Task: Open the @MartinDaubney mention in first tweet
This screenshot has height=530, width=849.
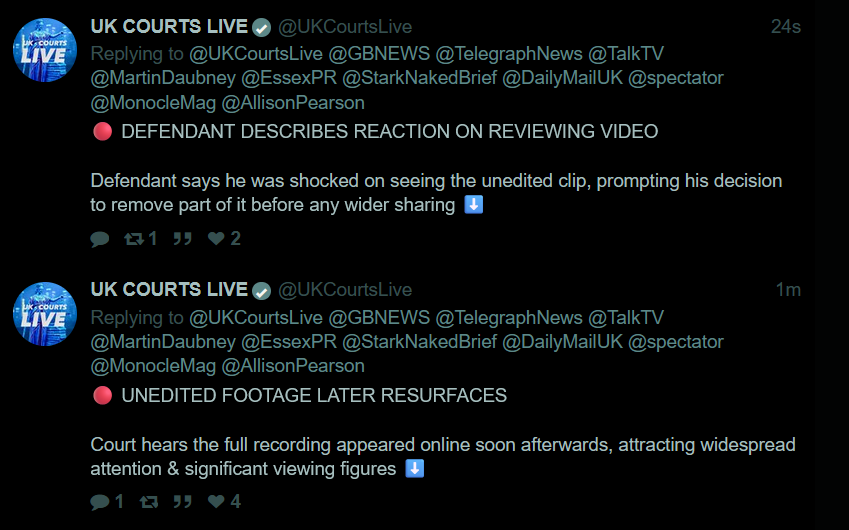Action: click(x=163, y=78)
